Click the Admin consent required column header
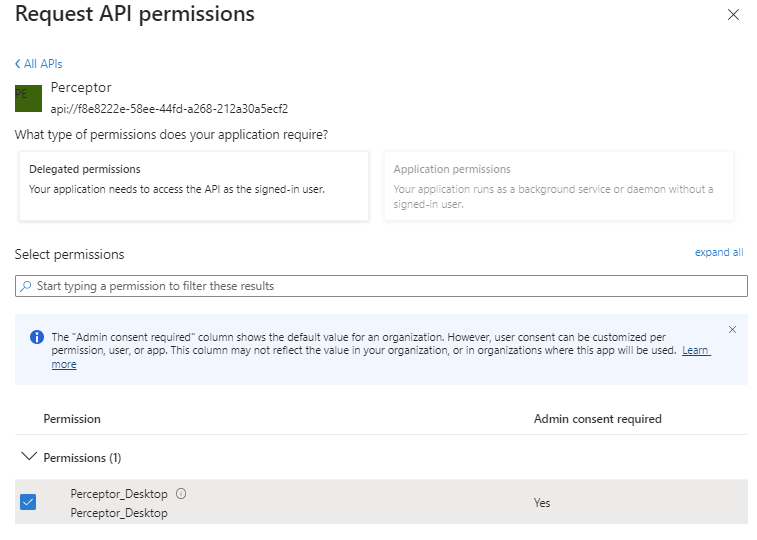The height and width of the screenshot is (540, 757). [x=598, y=419]
